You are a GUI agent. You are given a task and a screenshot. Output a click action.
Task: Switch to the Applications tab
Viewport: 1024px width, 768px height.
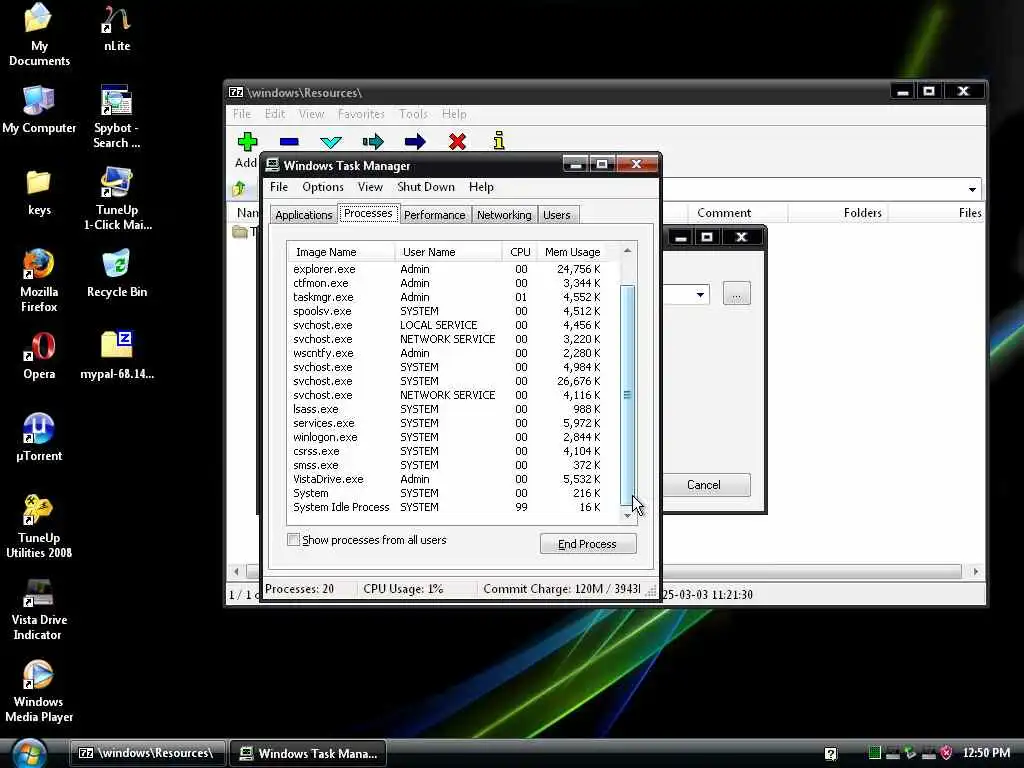click(304, 215)
